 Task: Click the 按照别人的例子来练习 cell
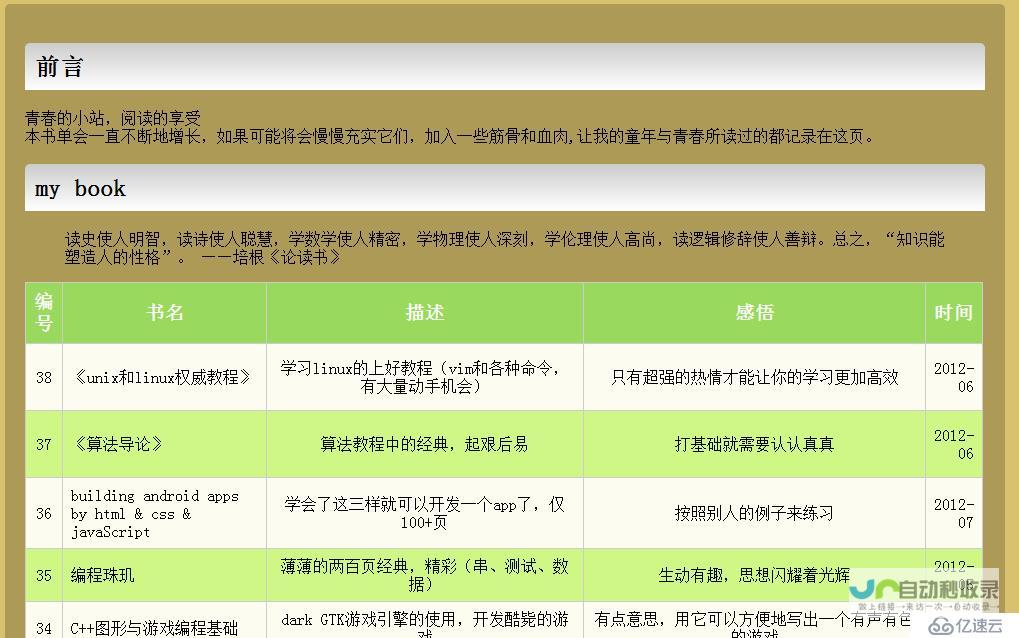(755, 513)
